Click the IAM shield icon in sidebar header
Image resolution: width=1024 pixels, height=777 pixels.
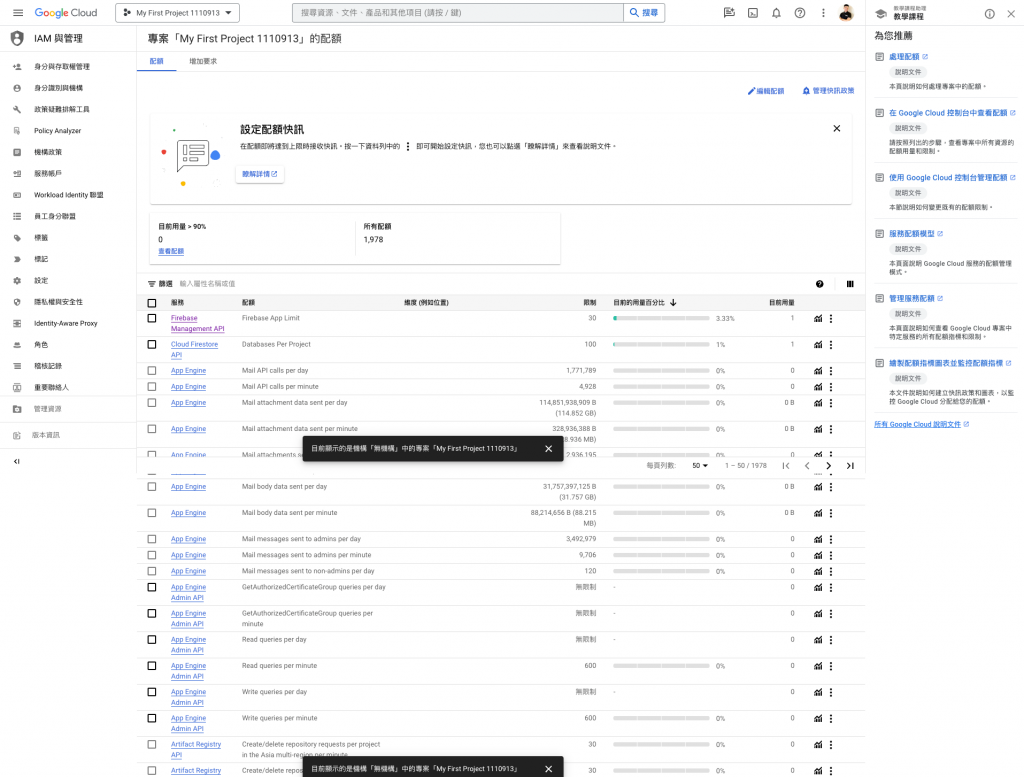click(x=18, y=39)
